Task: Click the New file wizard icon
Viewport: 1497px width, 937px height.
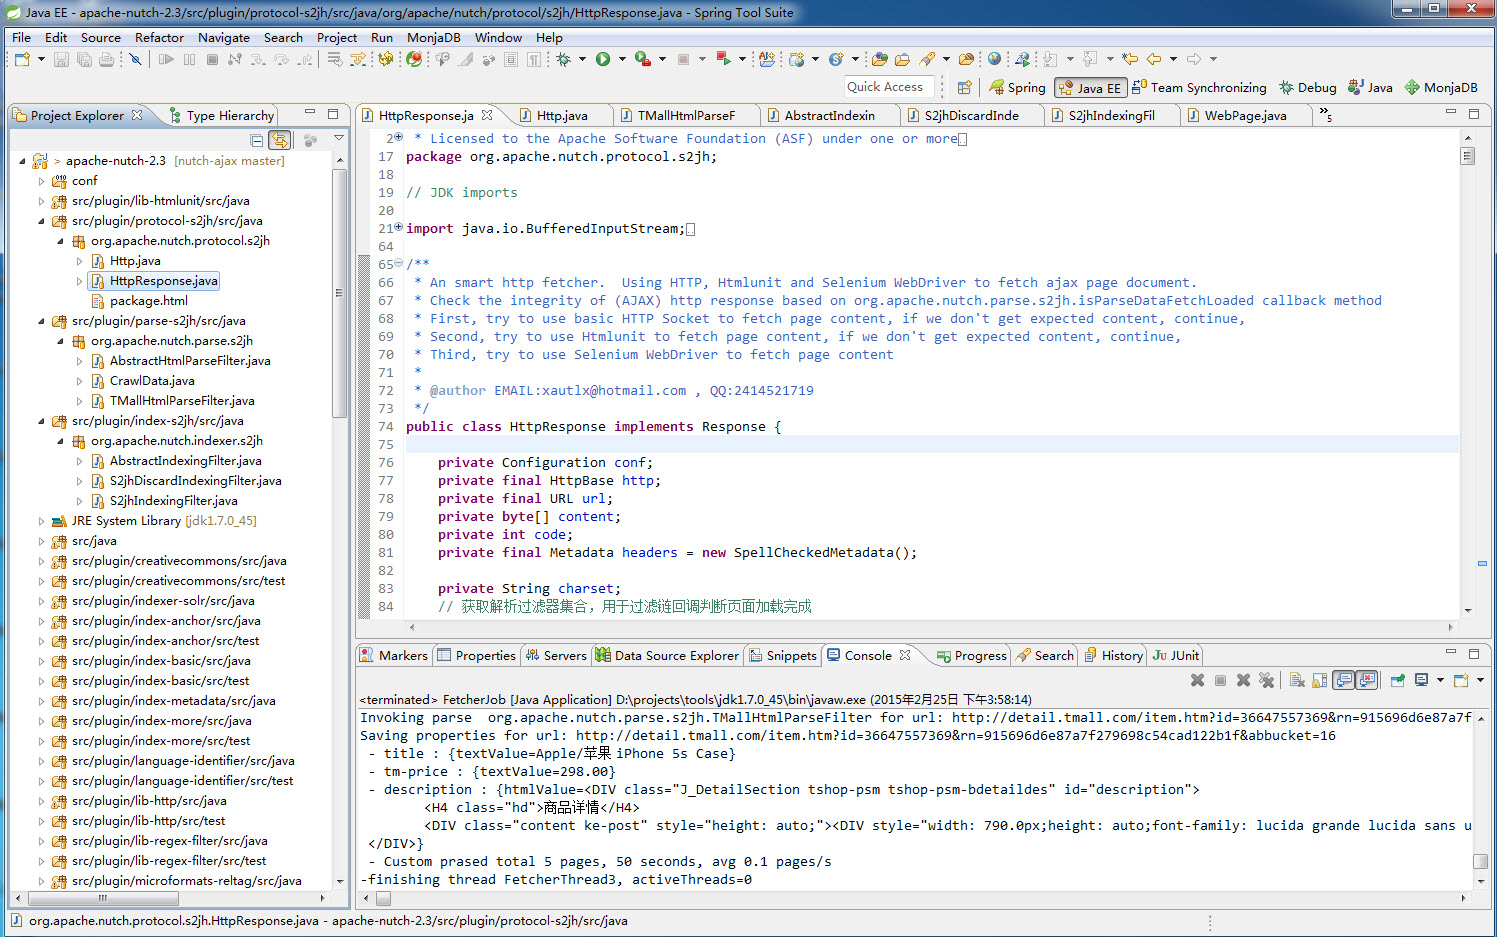Action: click(x=22, y=60)
